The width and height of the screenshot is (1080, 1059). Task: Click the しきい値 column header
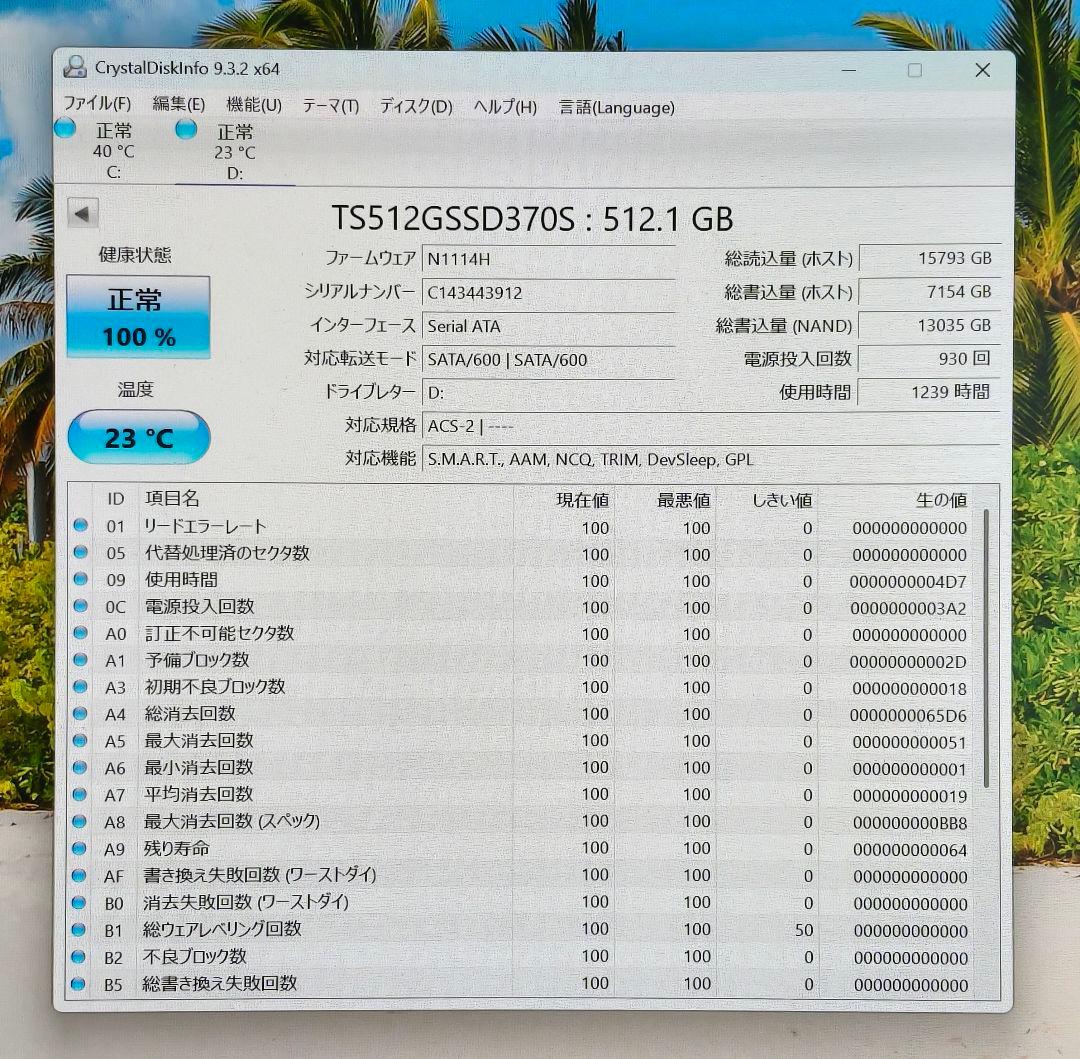(782, 501)
